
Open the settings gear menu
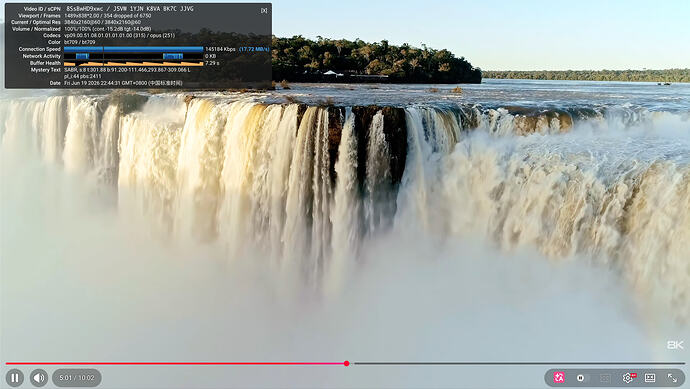point(628,378)
